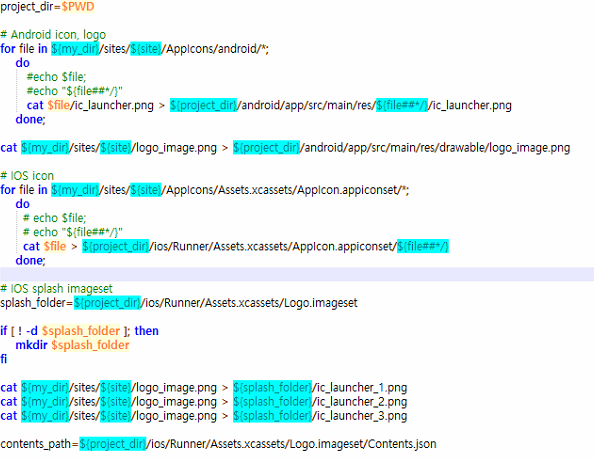Image resolution: width=594 pixels, height=460 pixels.
Task: Click 'ic_launcher_1.png' file name
Action: (361, 388)
